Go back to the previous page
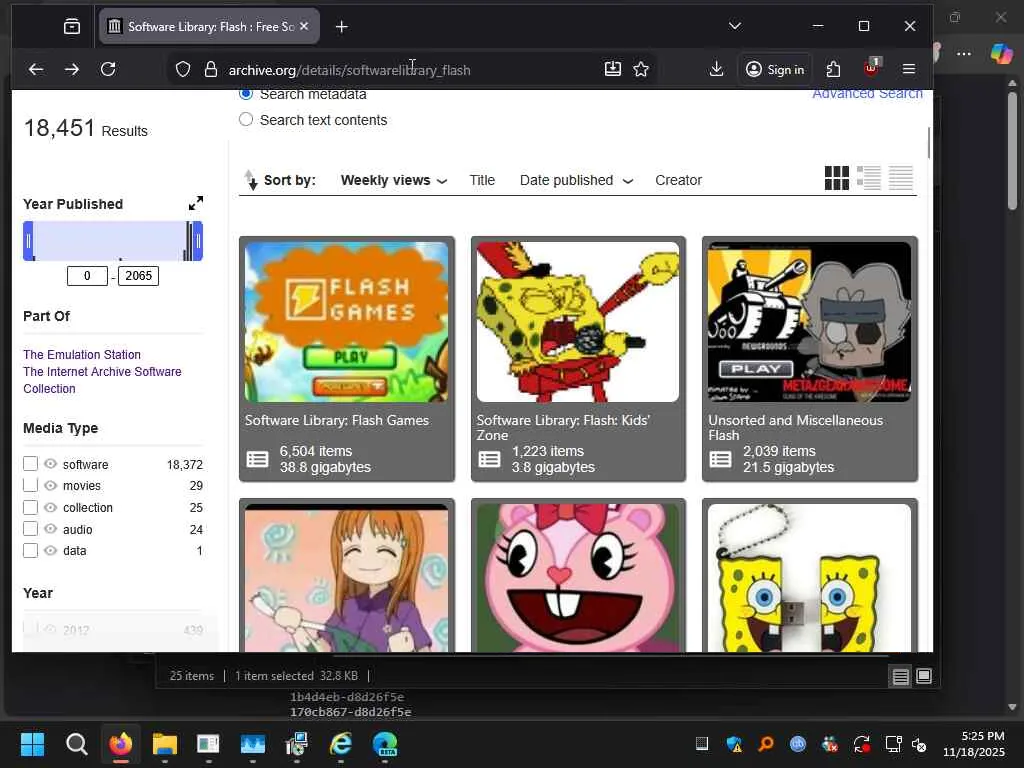Image resolution: width=1024 pixels, height=768 pixels. (36, 69)
